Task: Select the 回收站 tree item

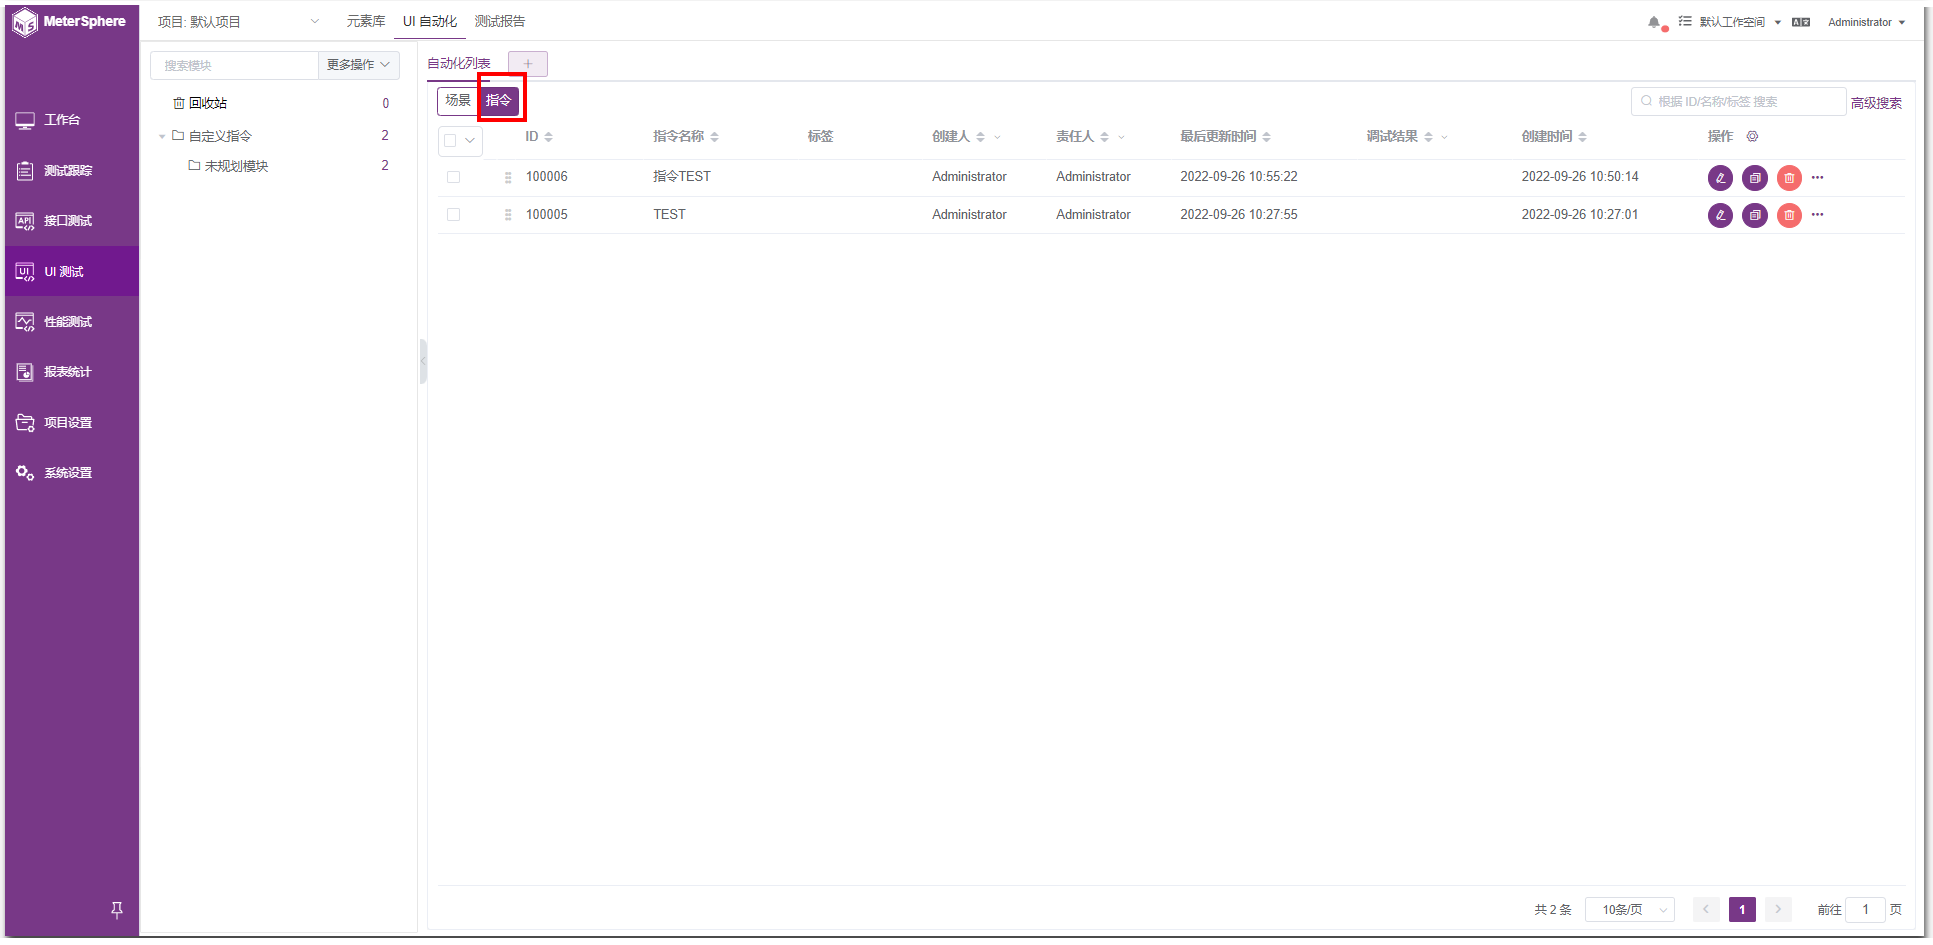Action: pos(208,103)
